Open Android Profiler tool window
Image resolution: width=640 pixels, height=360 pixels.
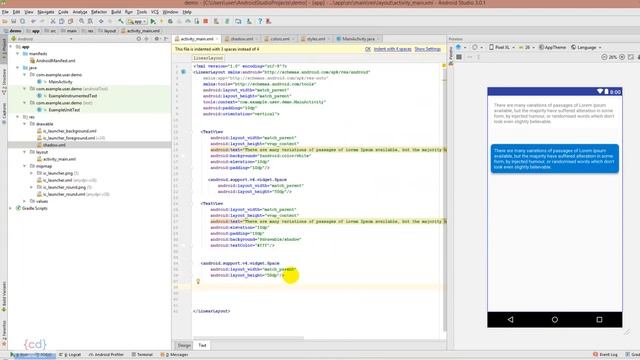coord(106,355)
